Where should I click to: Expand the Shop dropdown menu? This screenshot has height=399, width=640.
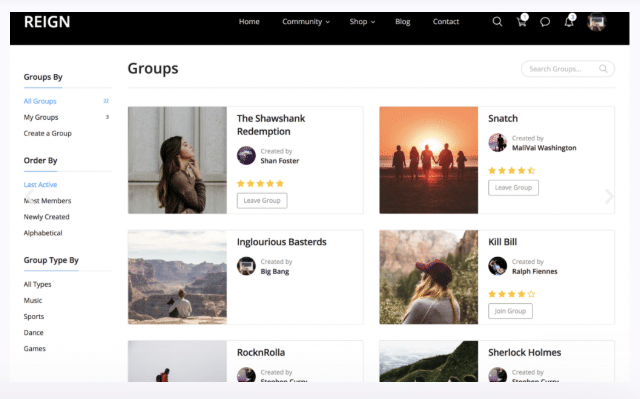click(362, 22)
